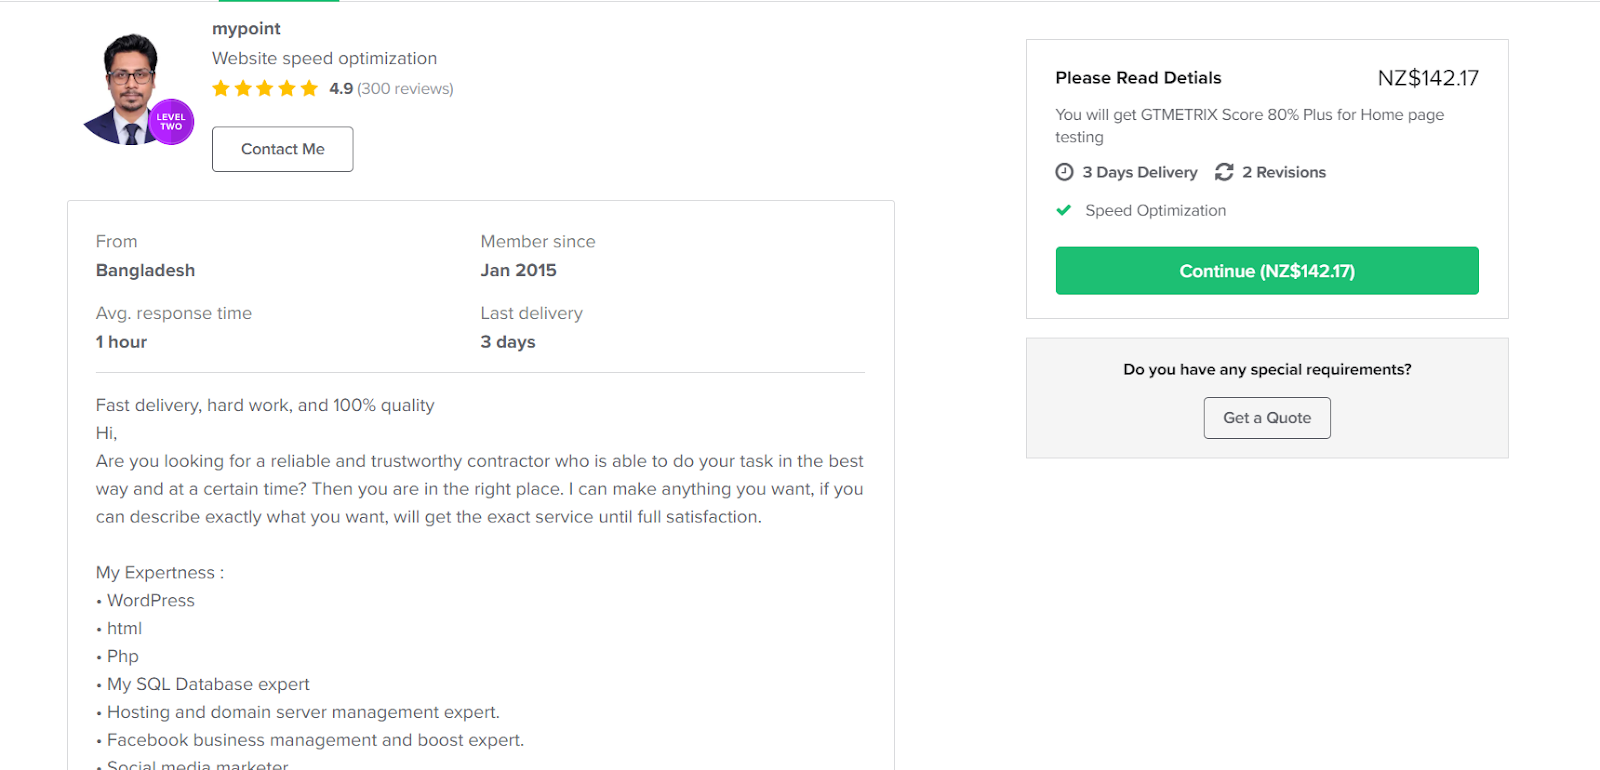Click the revisions refresh arrows icon
The width and height of the screenshot is (1600, 770).
1224,172
